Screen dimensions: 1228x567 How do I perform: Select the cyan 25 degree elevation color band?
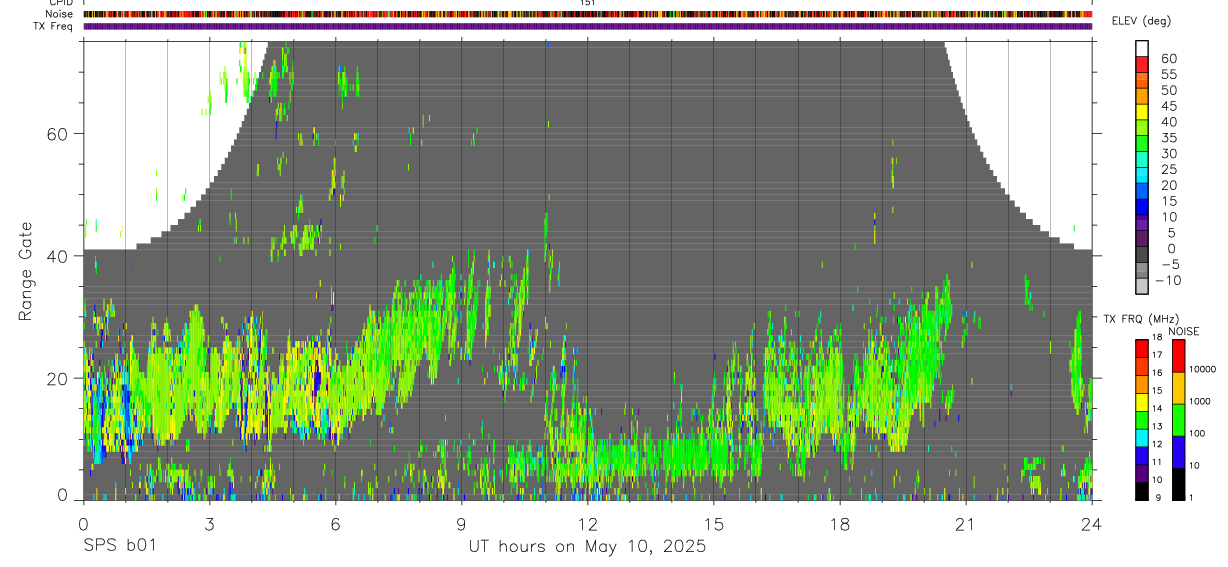(x=1142, y=176)
